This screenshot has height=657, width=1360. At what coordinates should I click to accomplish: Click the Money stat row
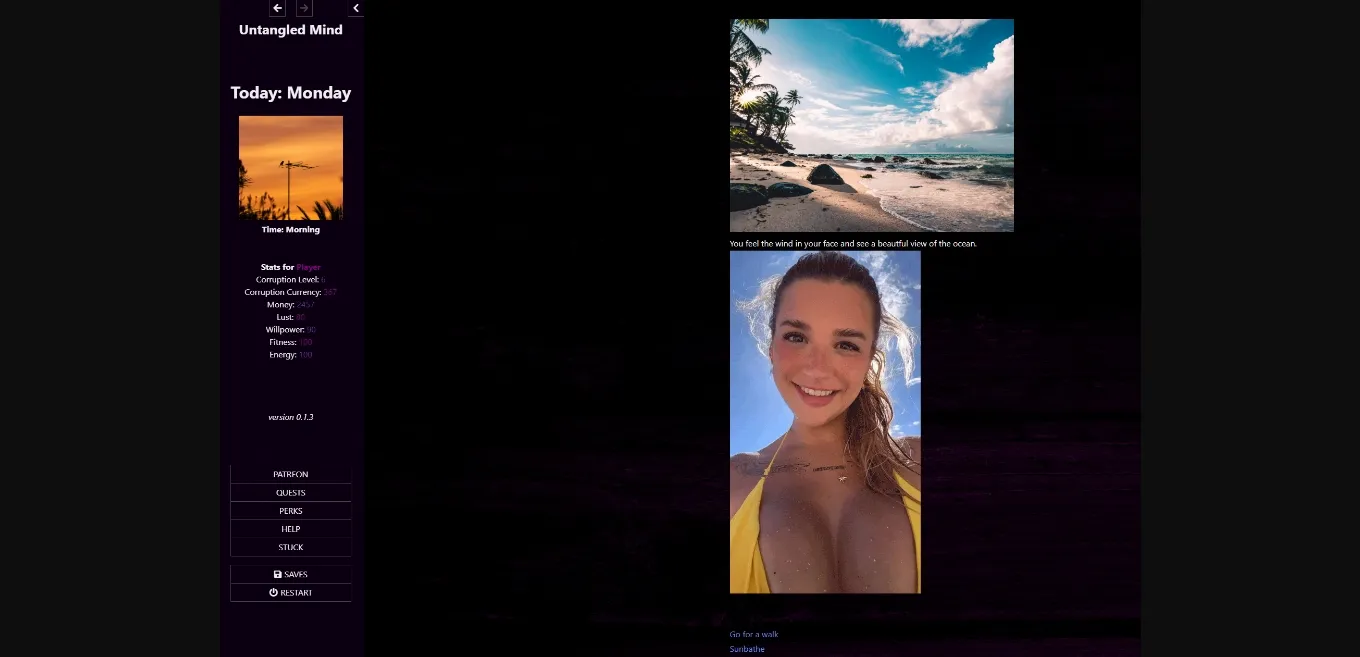click(x=290, y=305)
